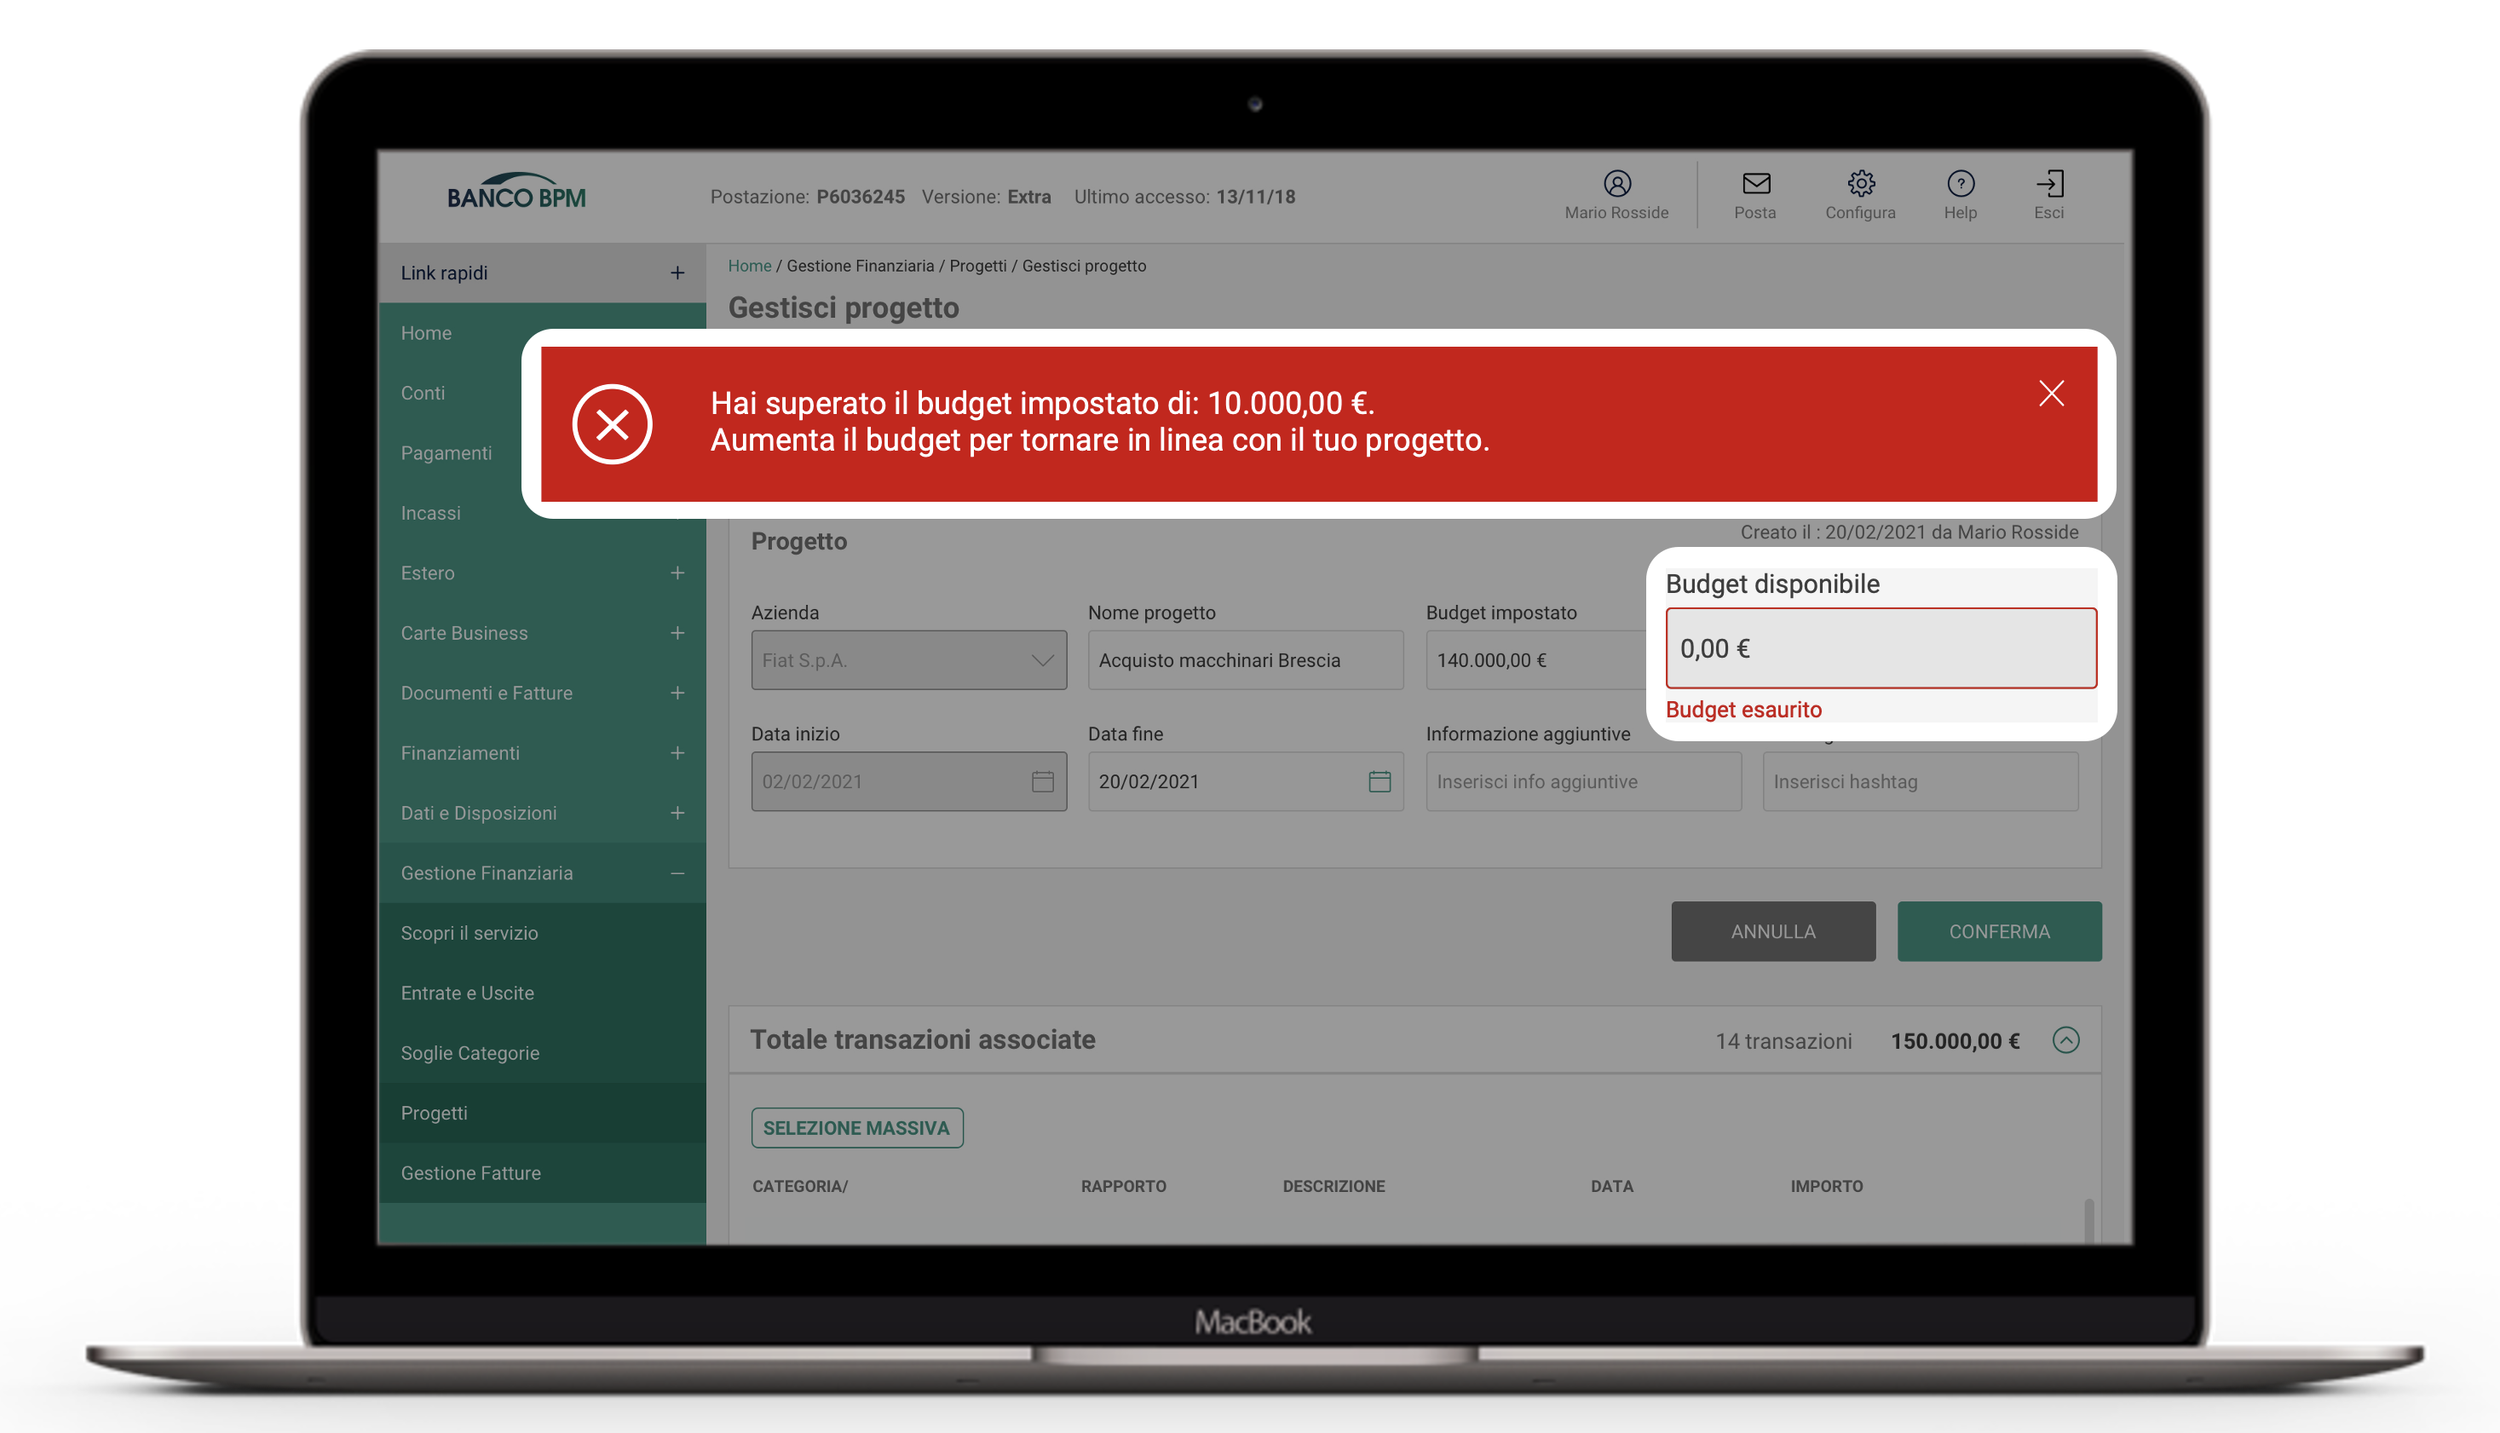Click the Help question mark icon
Screen dimensions: 2500x1433
point(1960,184)
